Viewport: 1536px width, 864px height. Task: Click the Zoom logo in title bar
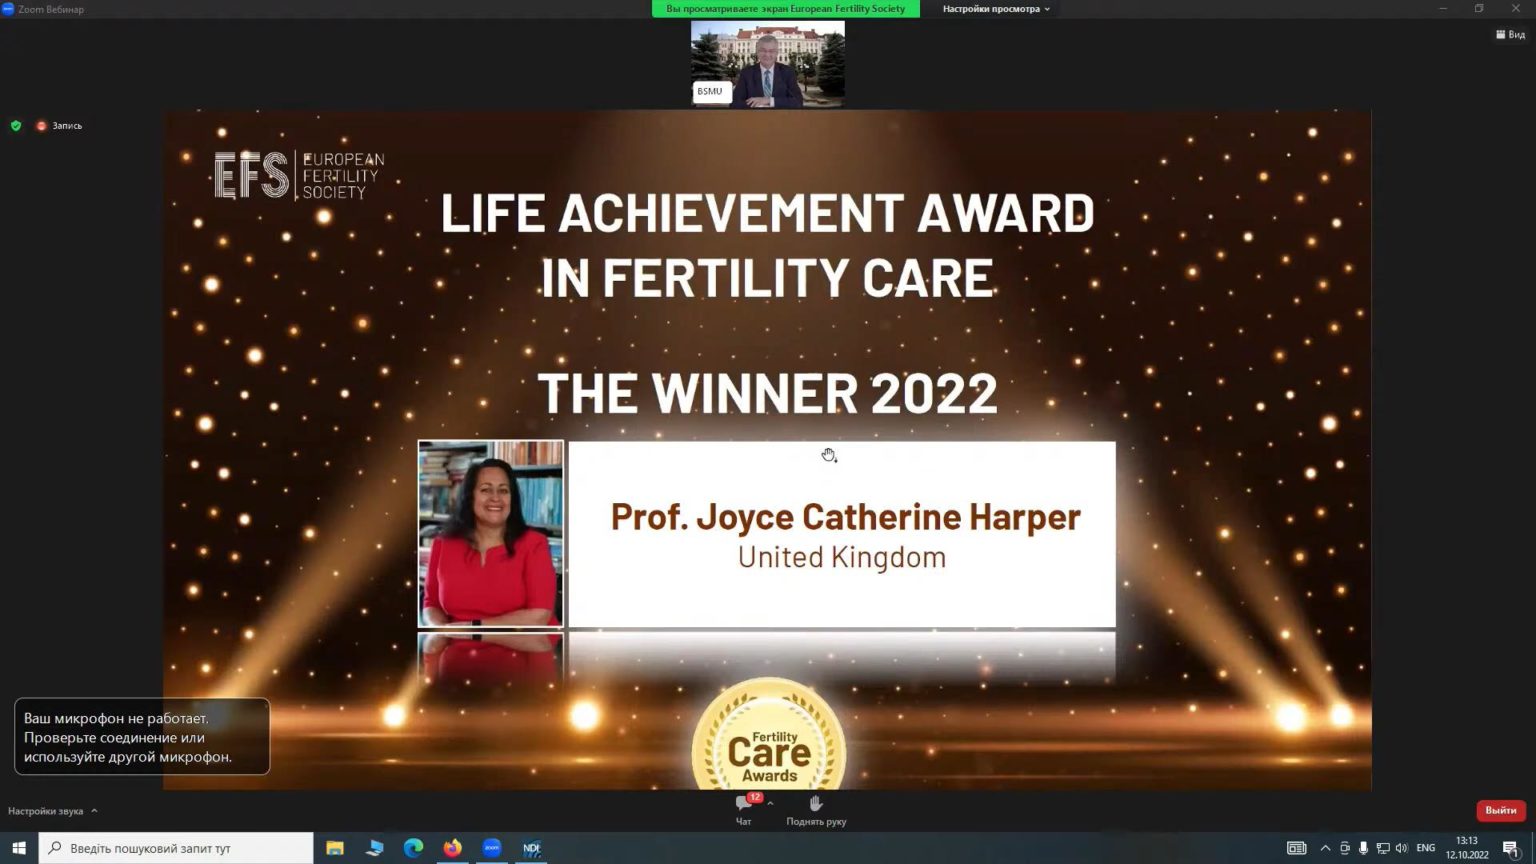pyautogui.click(x=8, y=9)
